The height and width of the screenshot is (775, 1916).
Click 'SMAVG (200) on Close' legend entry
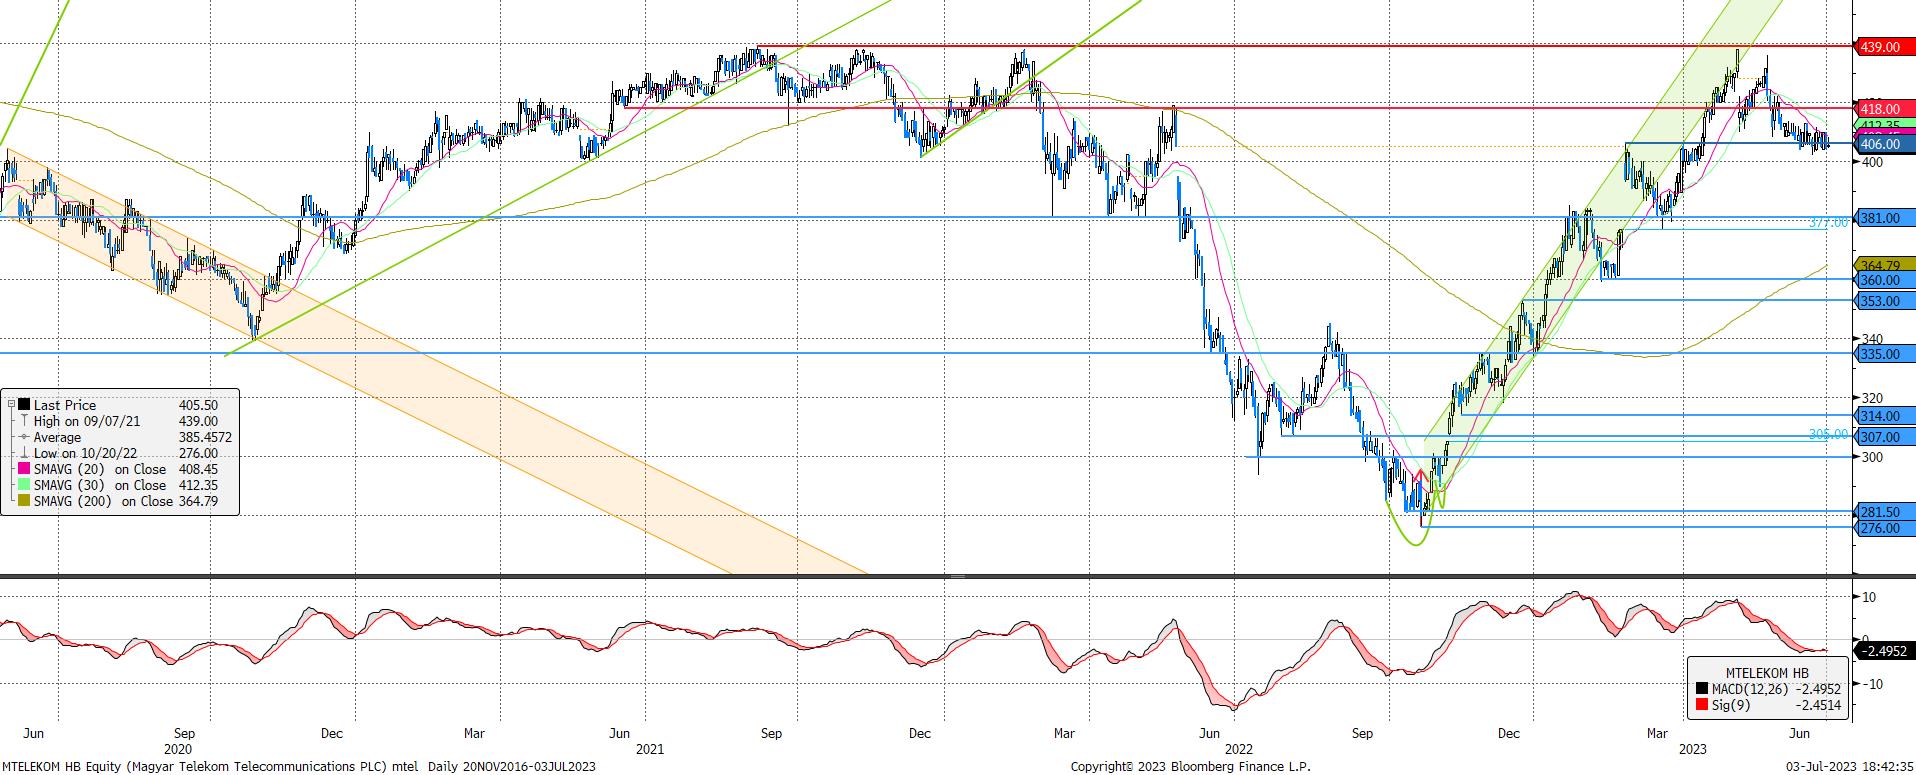[x=104, y=501]
